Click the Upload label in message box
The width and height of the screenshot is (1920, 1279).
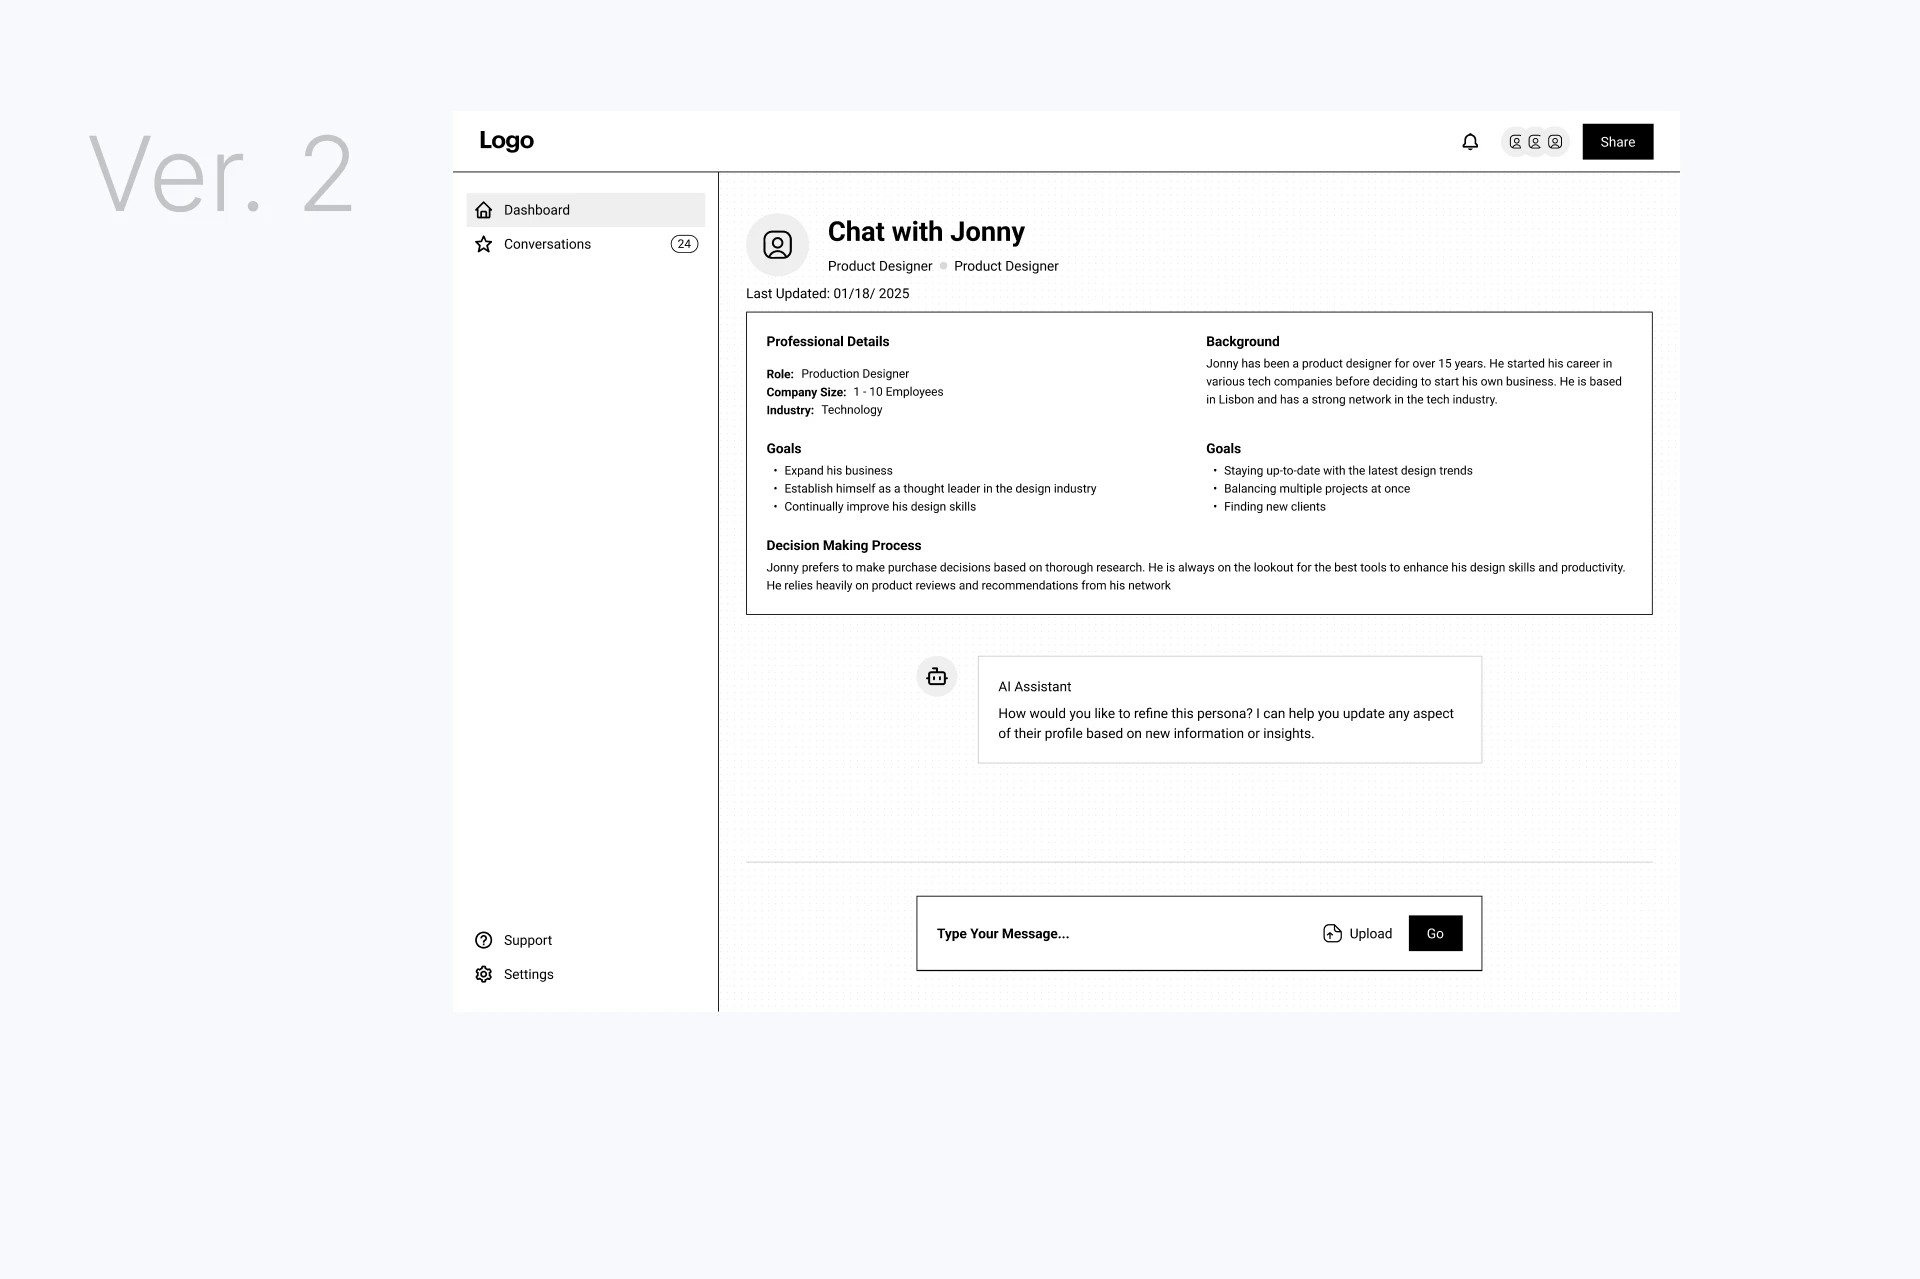click(x=1370, y=933)
